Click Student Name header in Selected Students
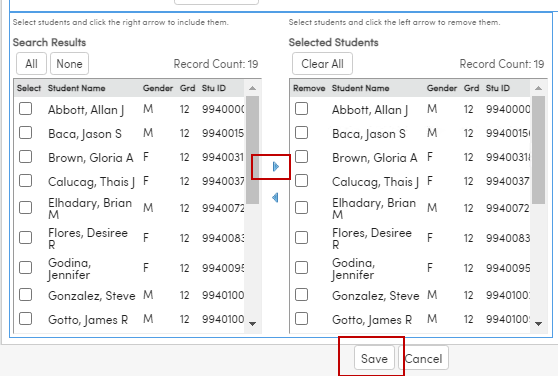This screenshot has height=376, width=558. pos(360,88)
